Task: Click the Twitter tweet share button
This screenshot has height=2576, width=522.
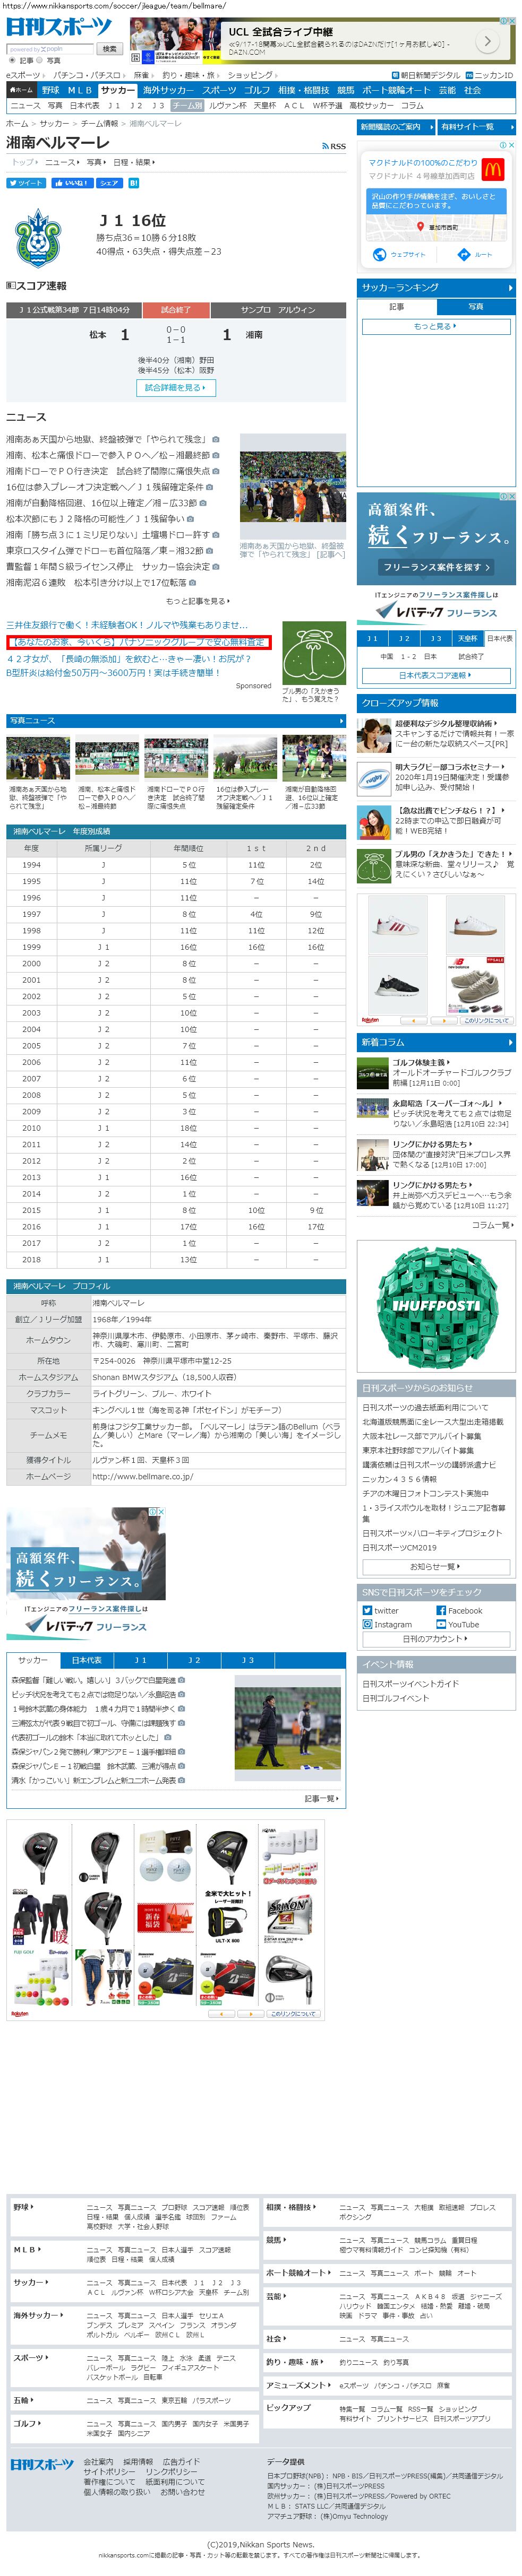Action: 26,183
